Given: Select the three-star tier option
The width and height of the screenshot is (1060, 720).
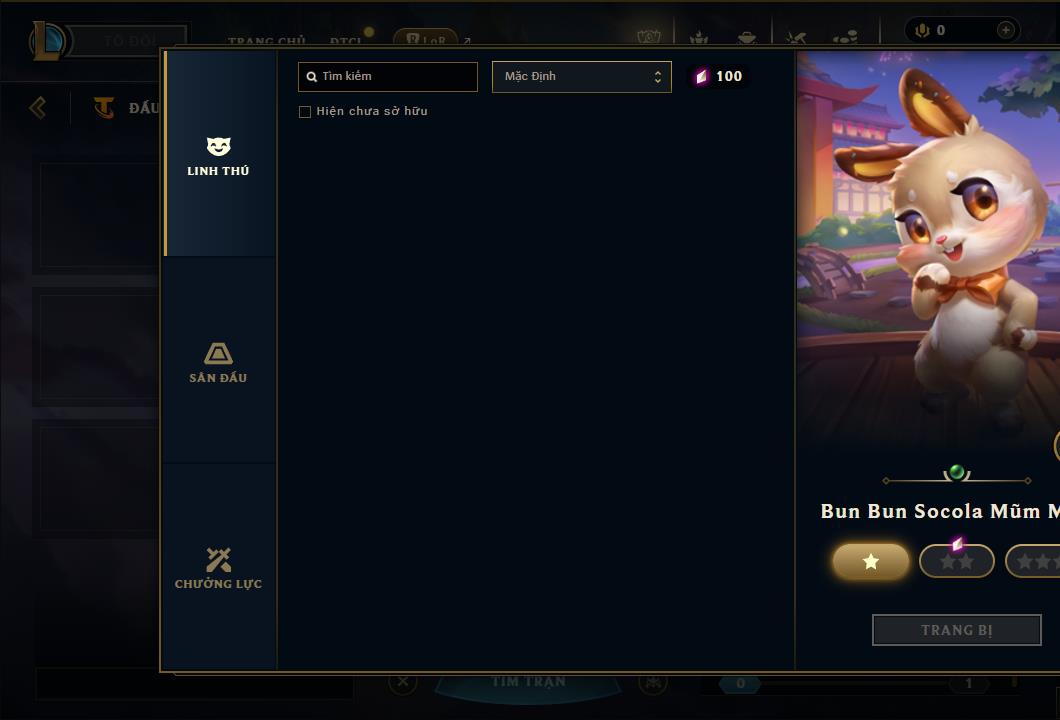Looking at the screenshot, I should coord(1033,561).
